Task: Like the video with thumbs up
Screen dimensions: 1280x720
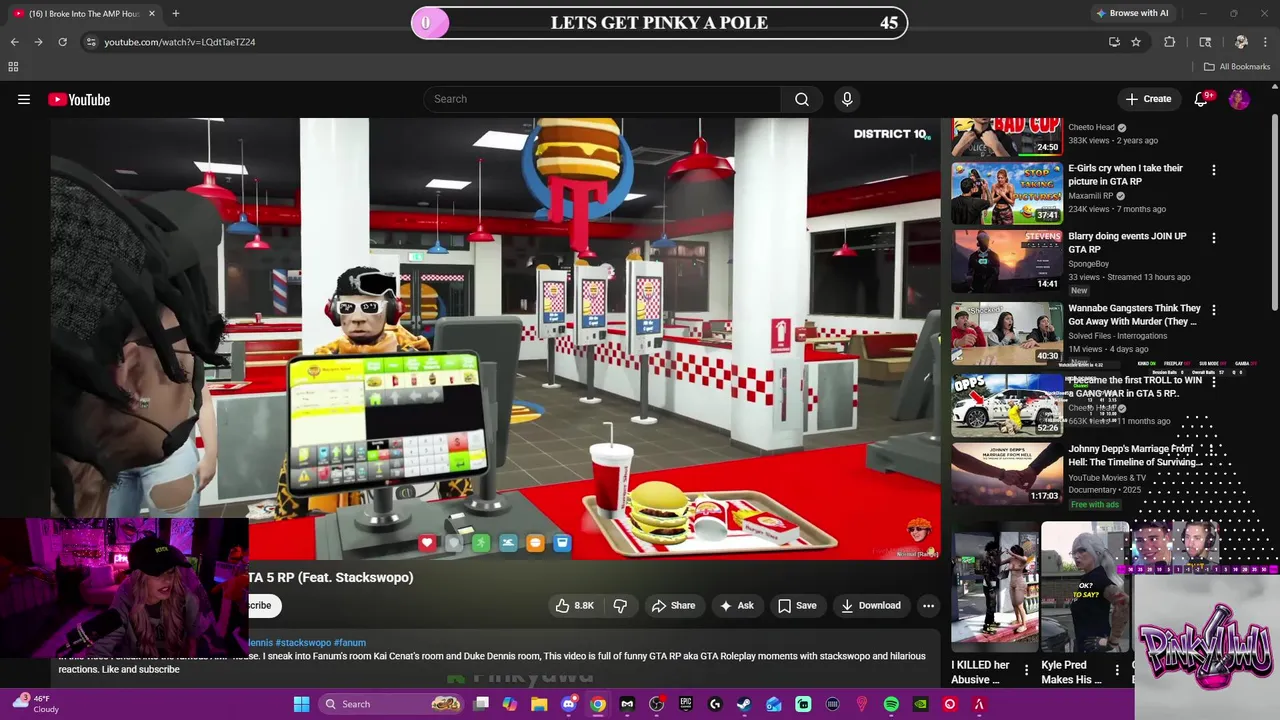Action: click(x=575, y=605)
